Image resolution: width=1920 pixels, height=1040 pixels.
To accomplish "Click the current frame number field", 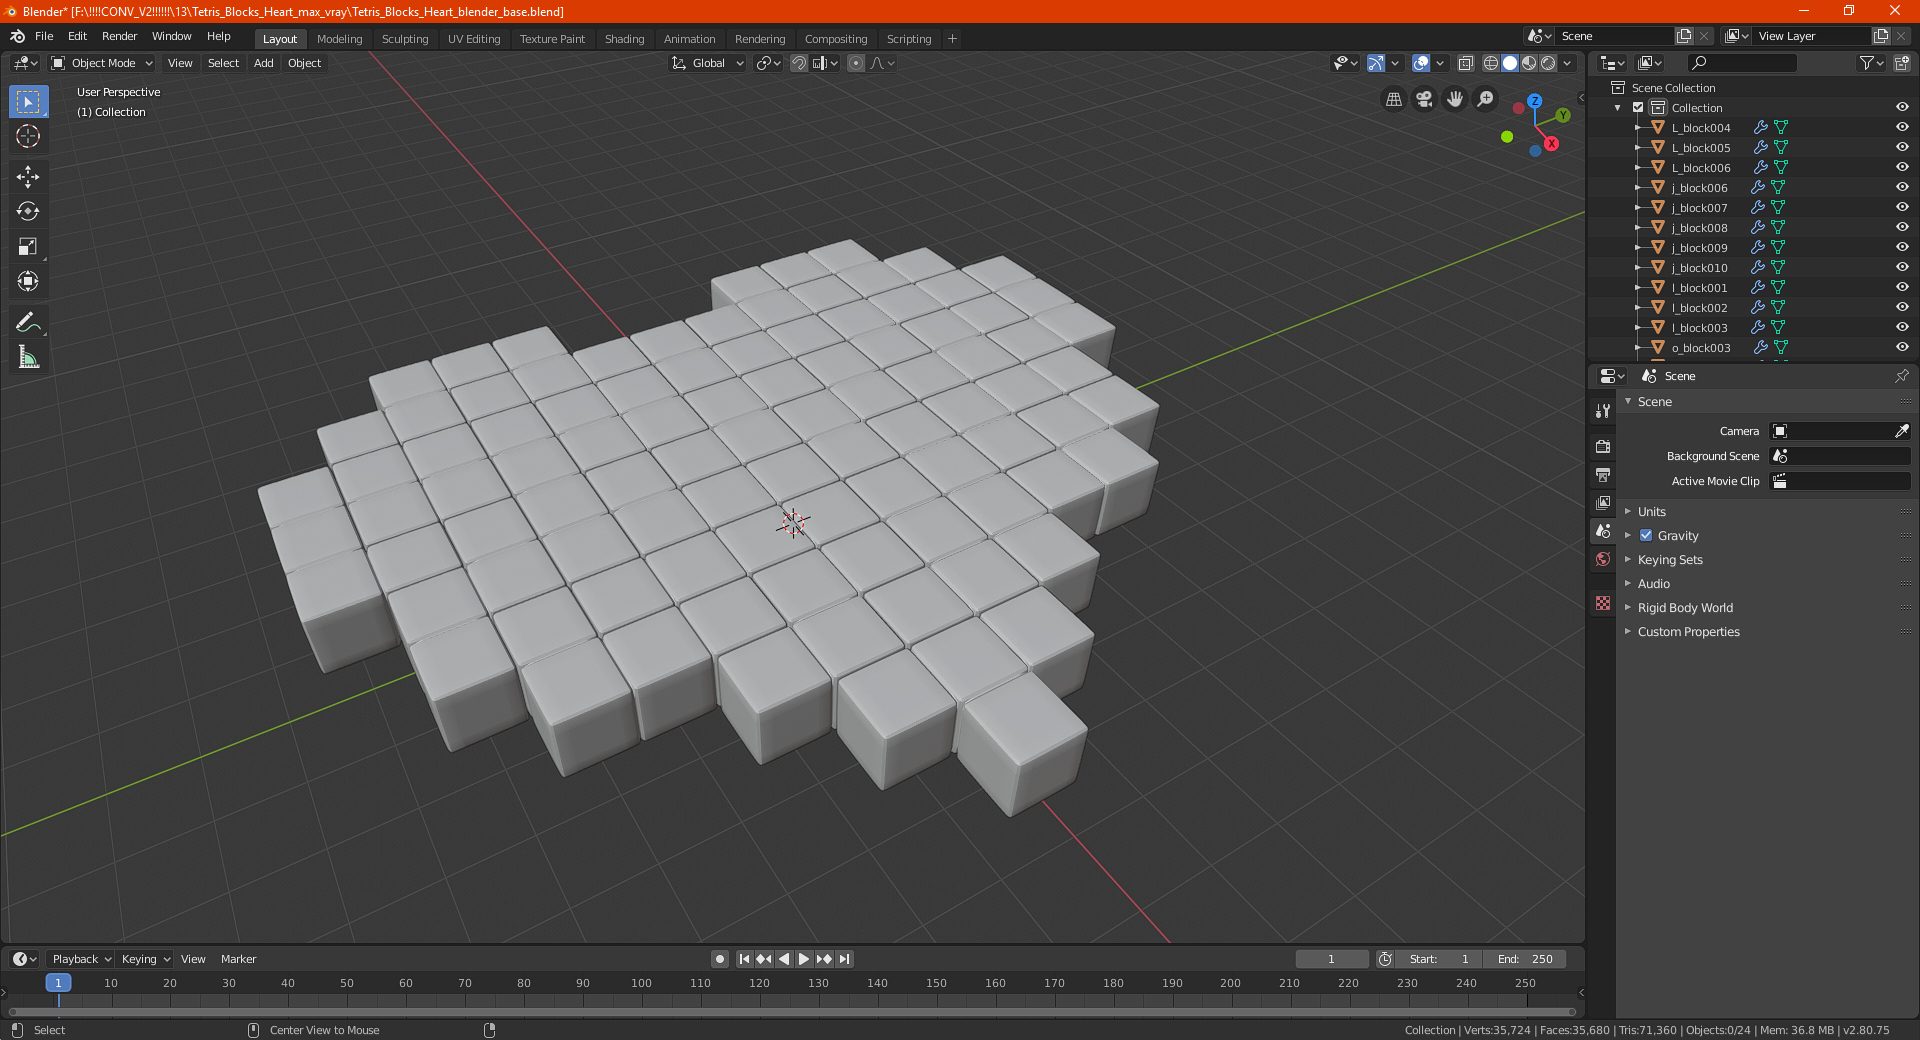I will click(1332, 959).
